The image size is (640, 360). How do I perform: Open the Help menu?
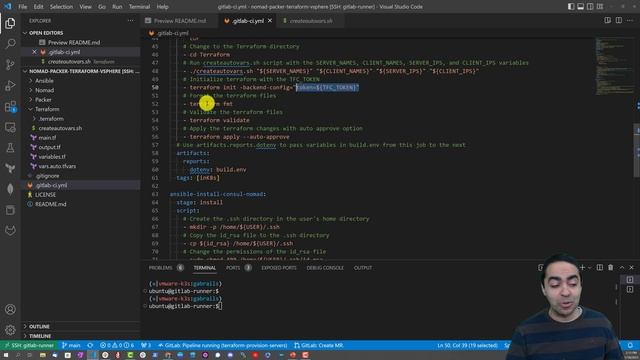point(162,7)
